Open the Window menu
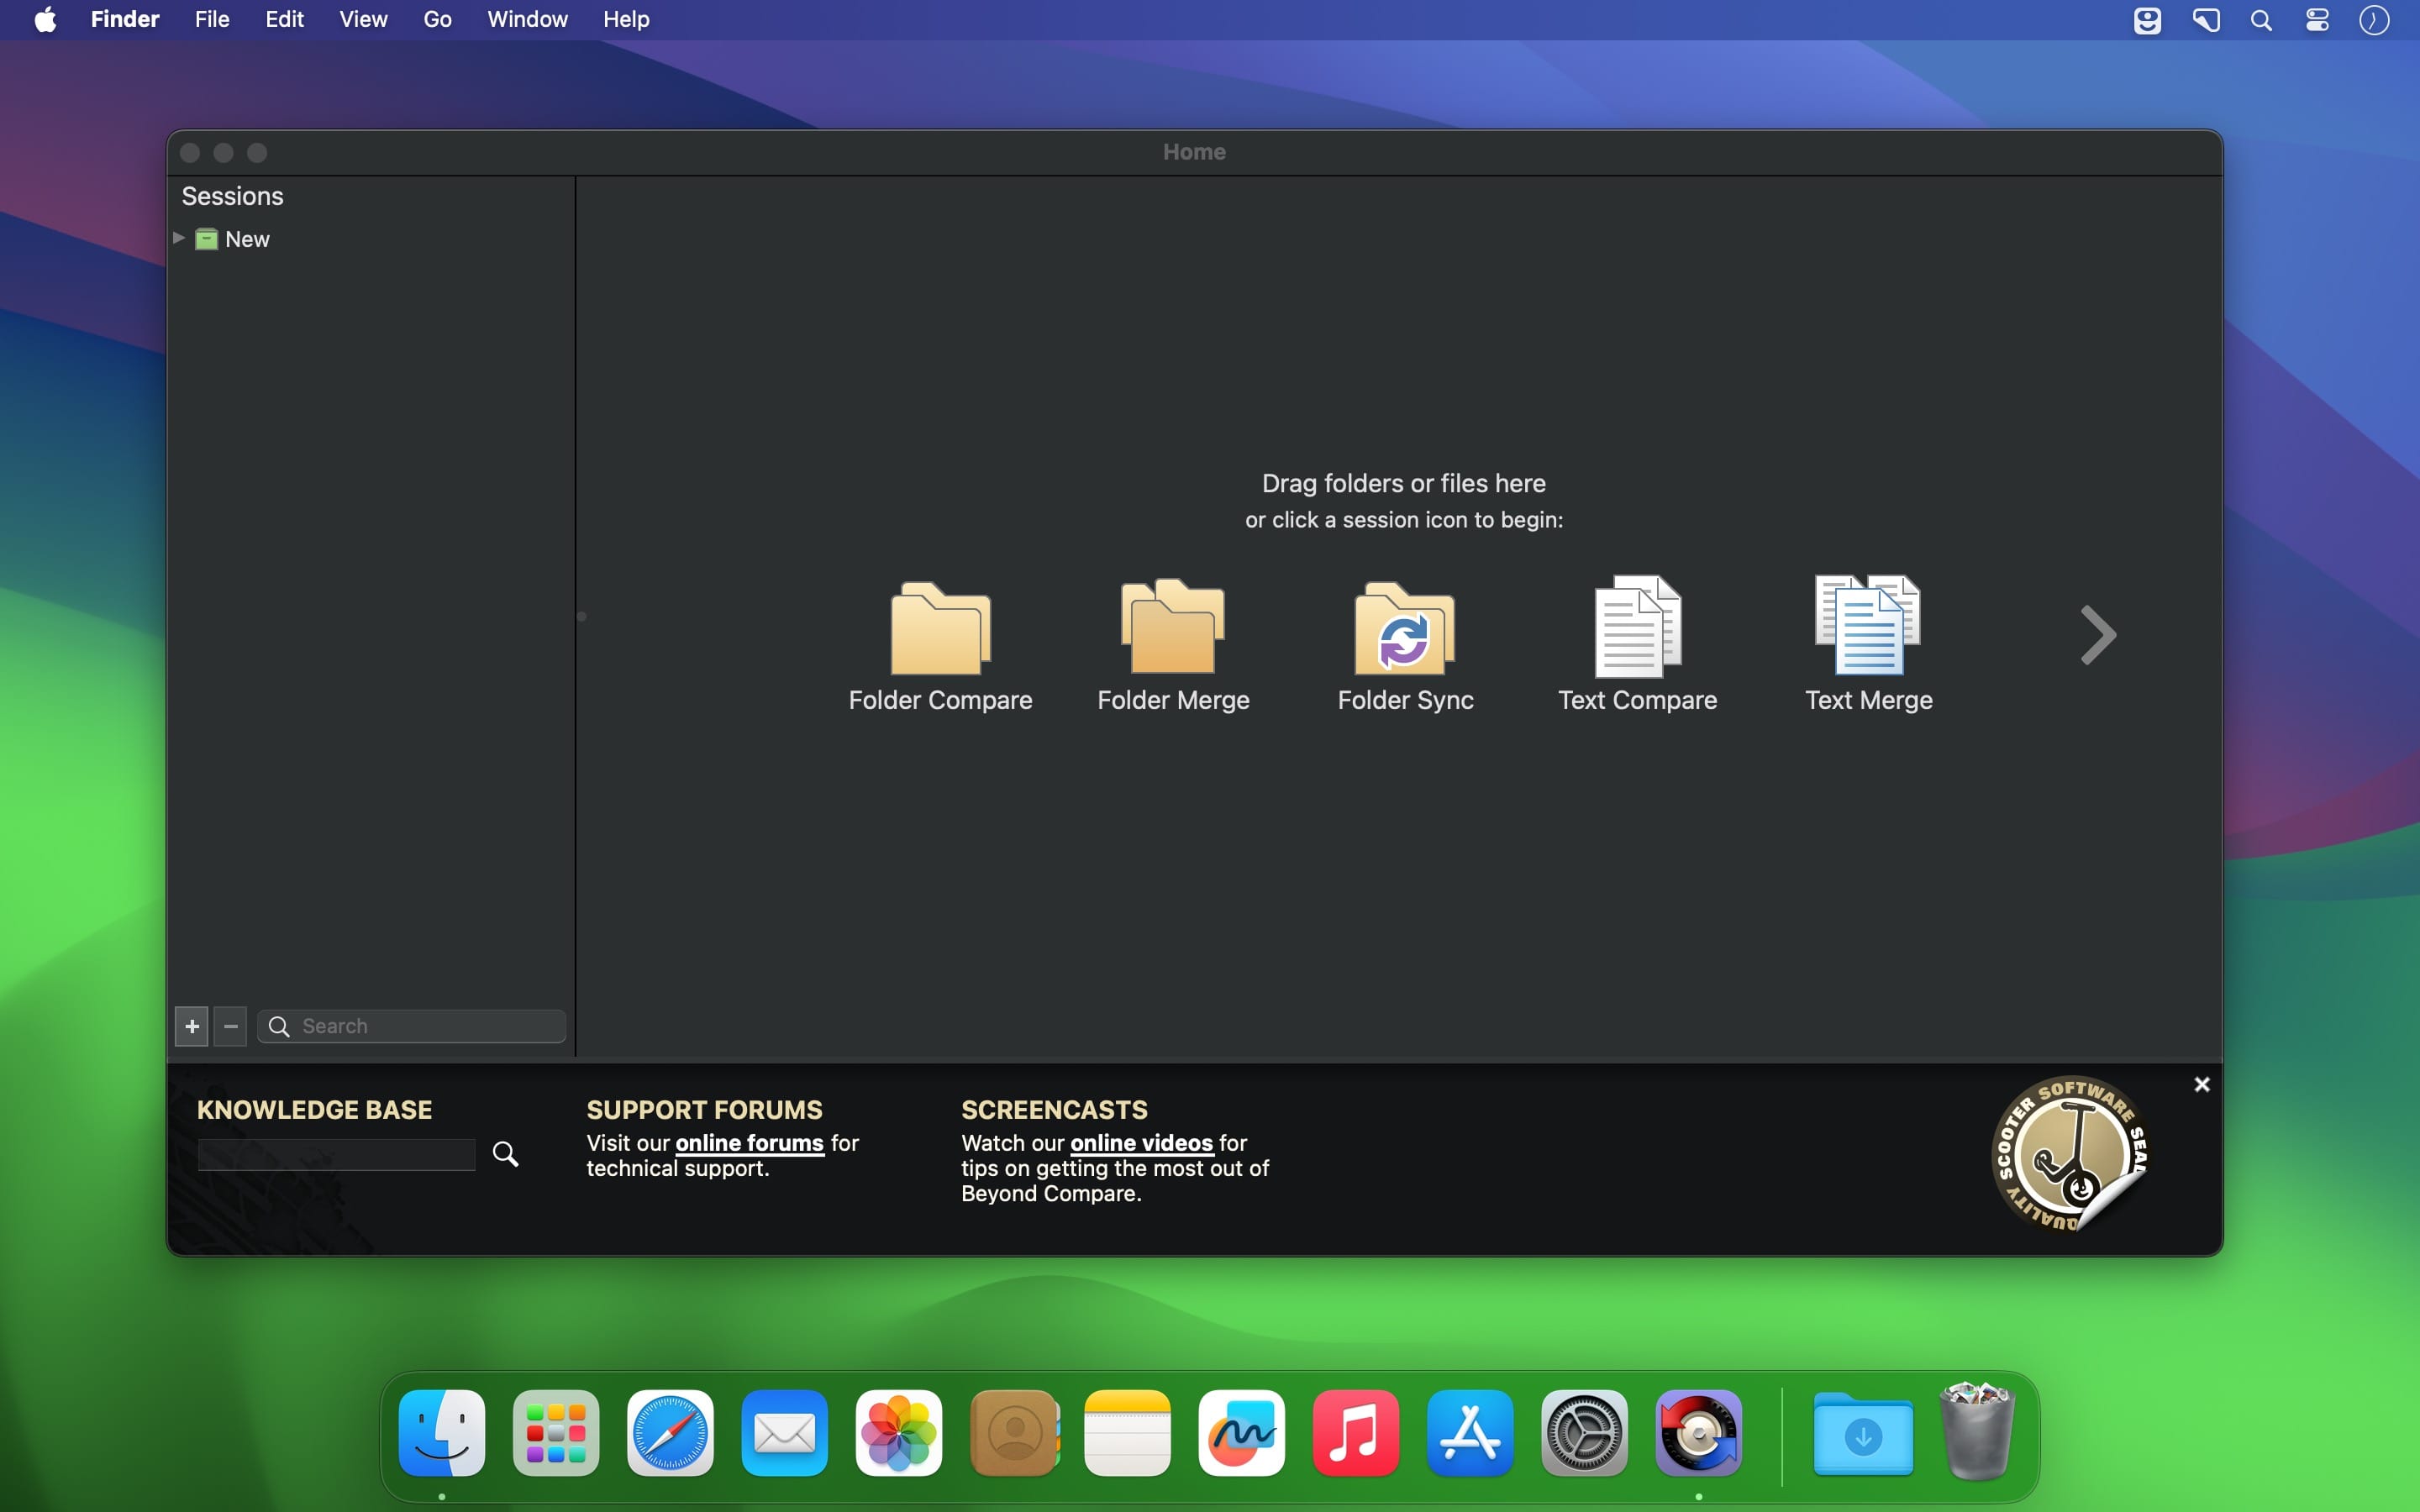The height and width of the screenshot is (1512, 2420). pos(527,20)
